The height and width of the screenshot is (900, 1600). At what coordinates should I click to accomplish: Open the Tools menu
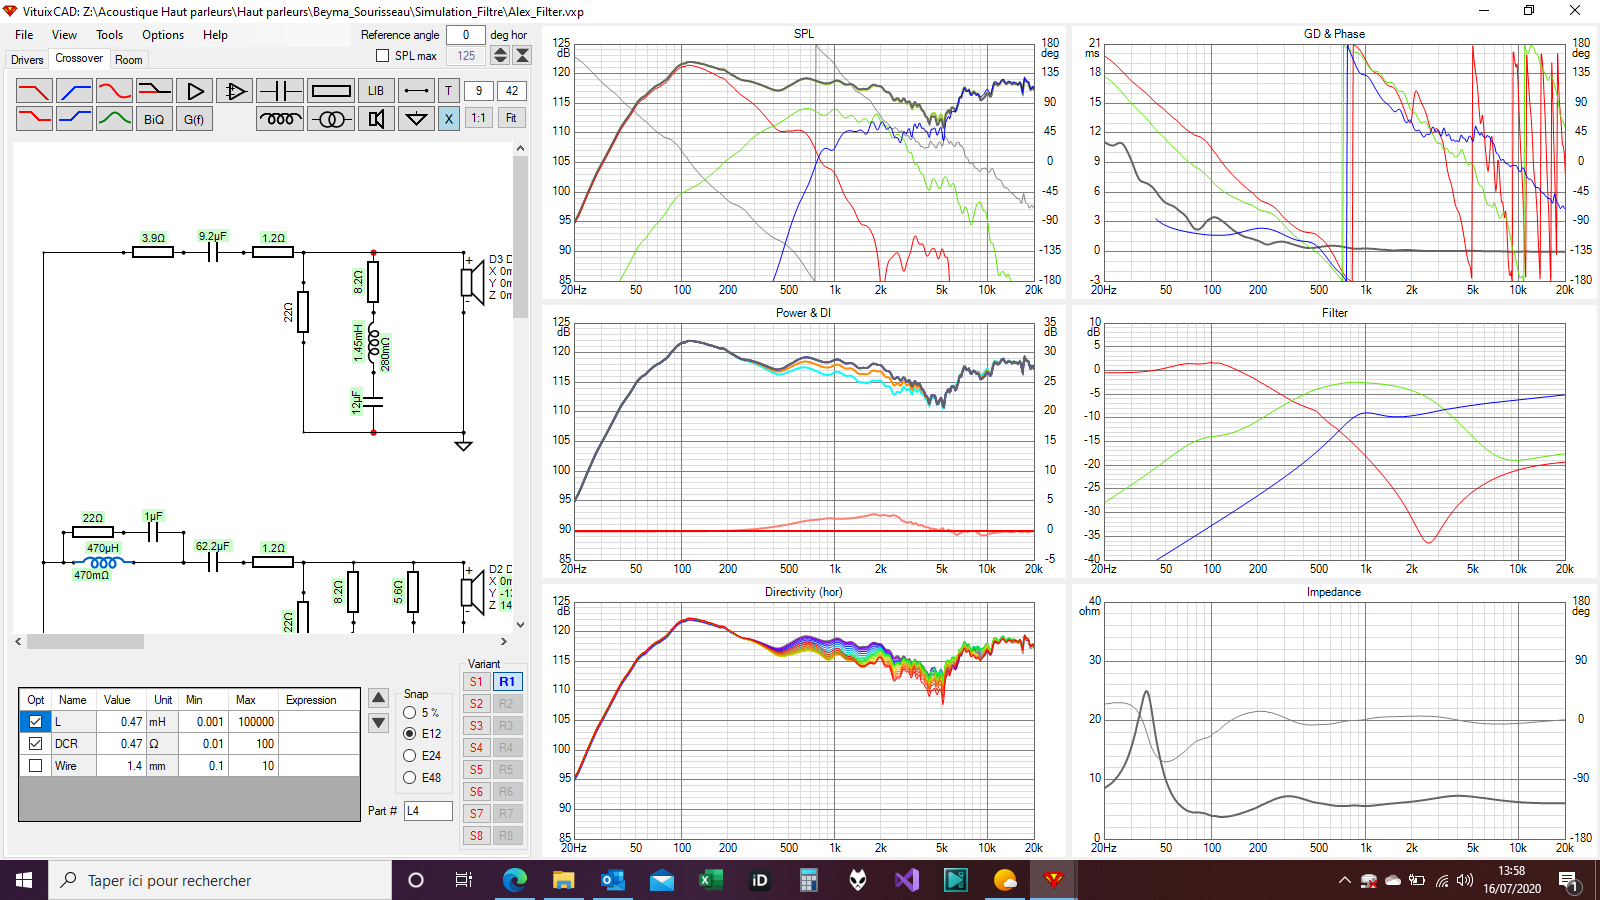coord(110,35)
